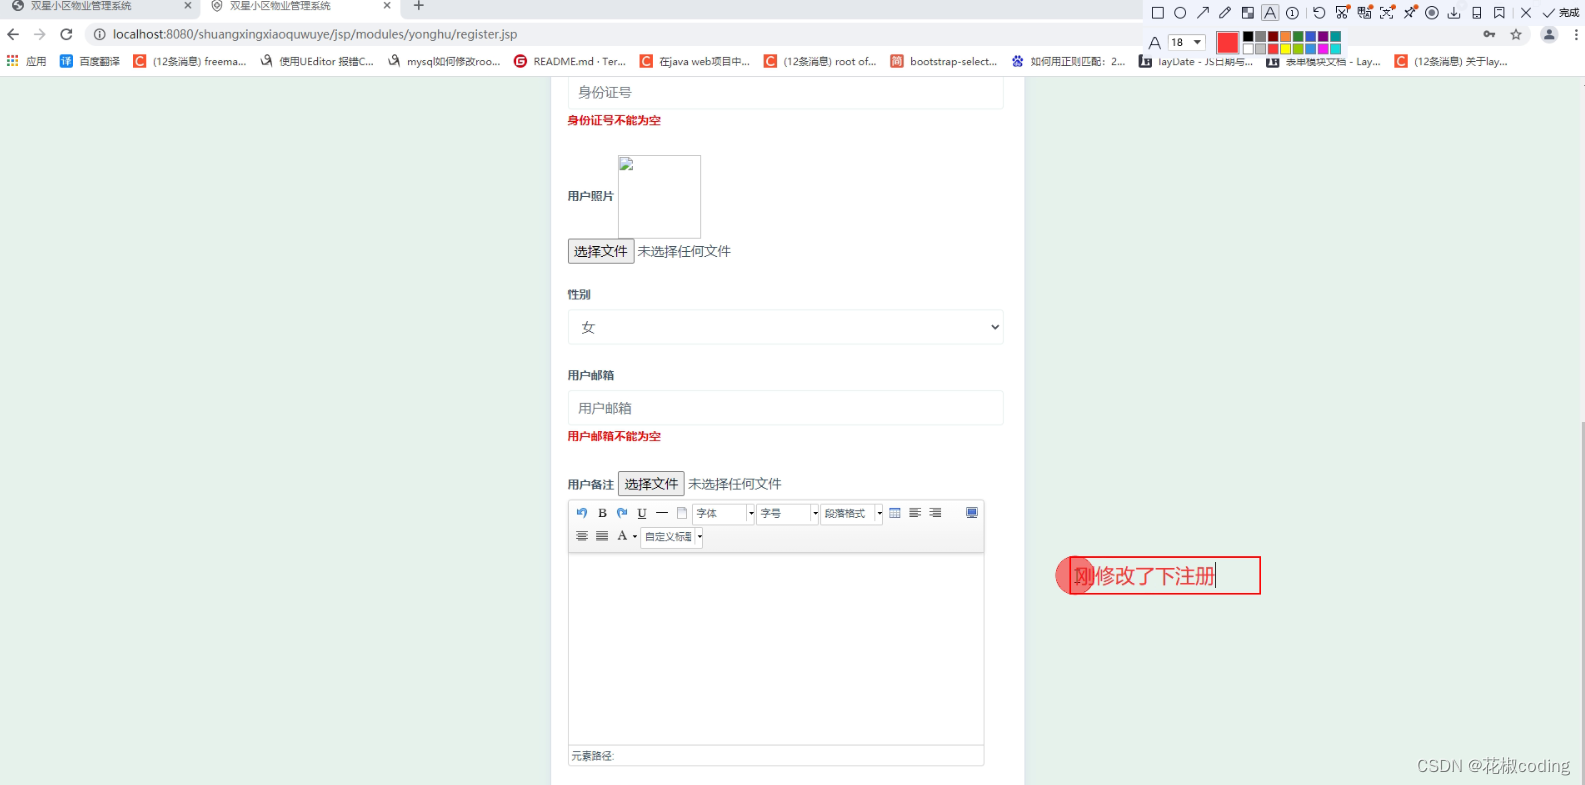The image size is (1585, 785).
Task: Close the active browser tab
Action: coord(387,6)
